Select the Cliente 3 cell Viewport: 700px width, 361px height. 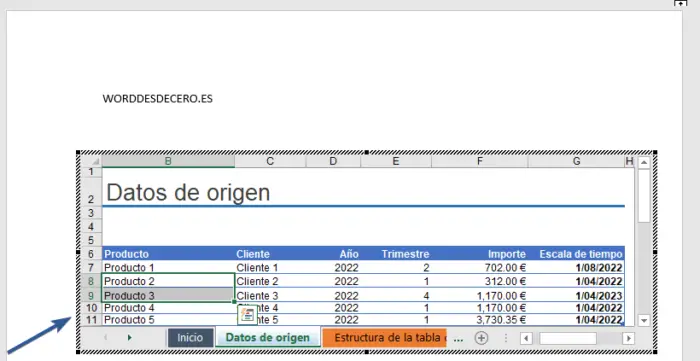click(270, 295)
